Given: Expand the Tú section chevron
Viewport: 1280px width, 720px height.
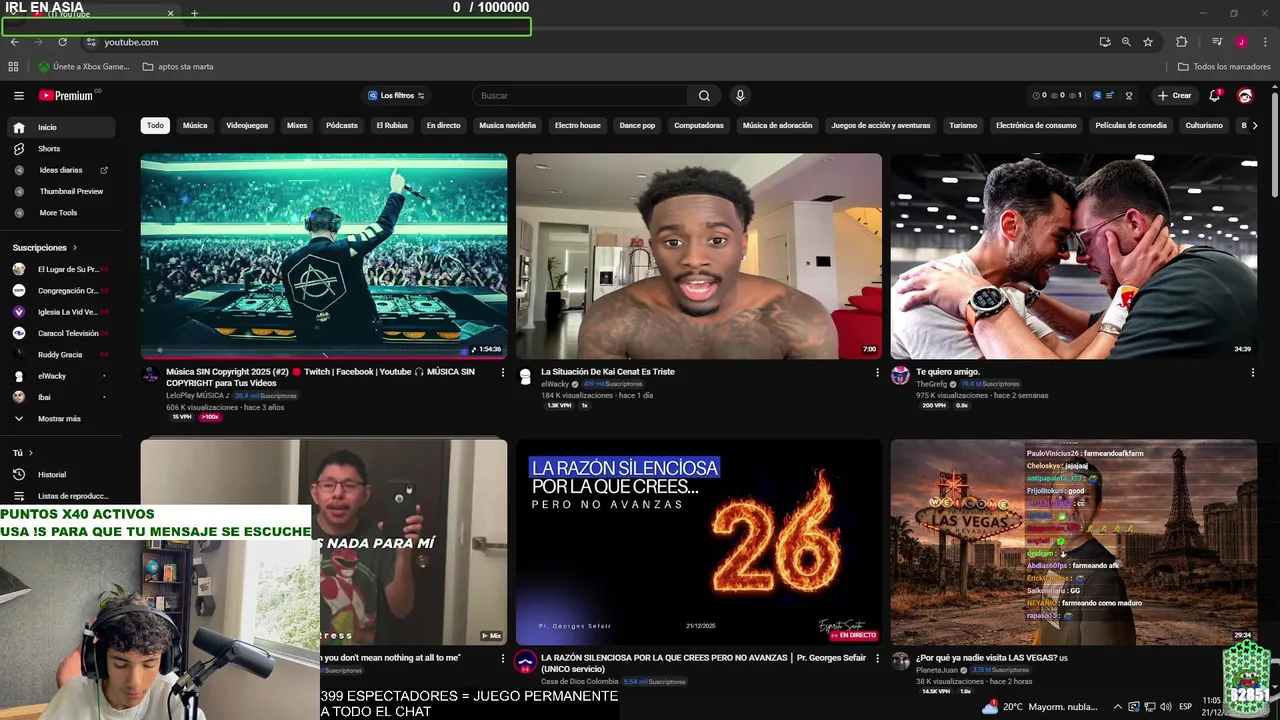Looking at the screenshot, I should click(x=31, y=453).
